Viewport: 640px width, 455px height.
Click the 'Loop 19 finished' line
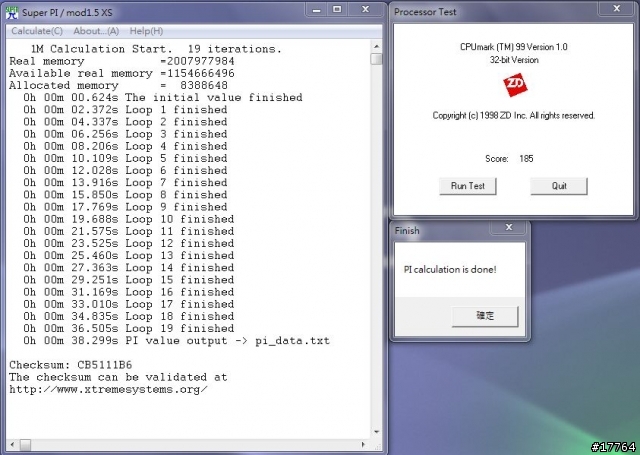[129, 328]
